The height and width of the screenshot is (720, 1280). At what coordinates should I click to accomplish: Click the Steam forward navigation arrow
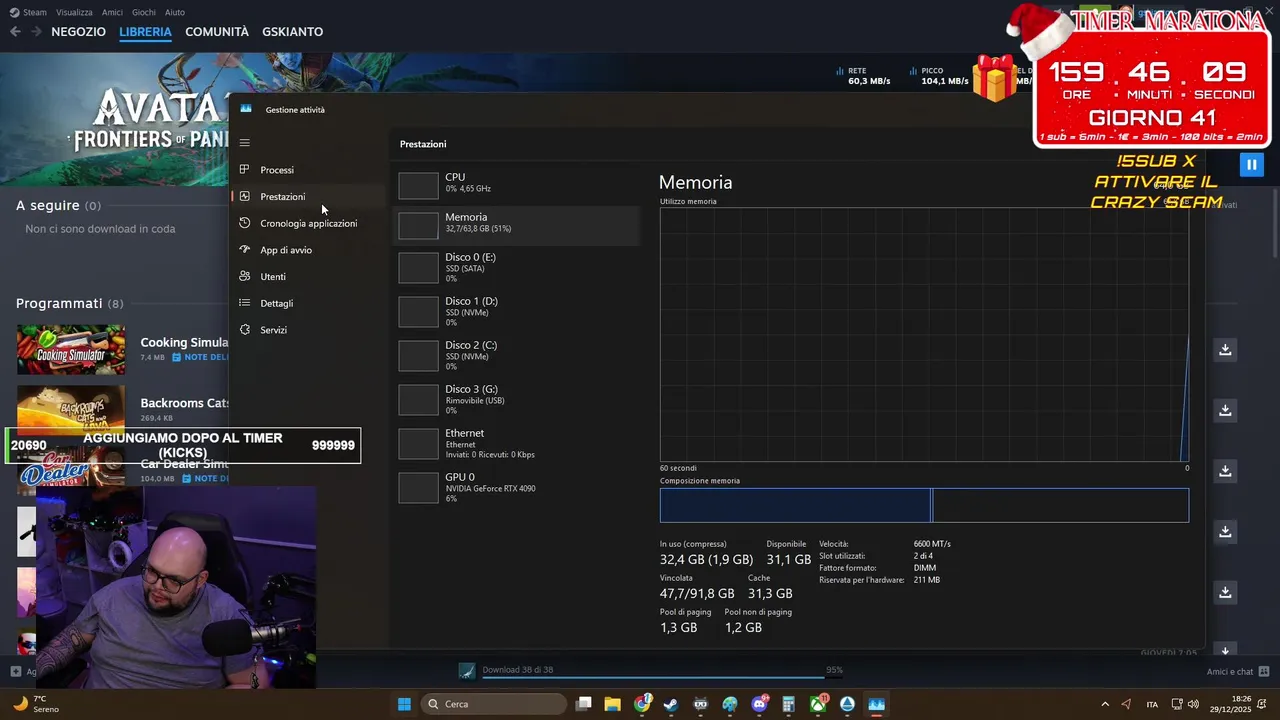(36, 32)
